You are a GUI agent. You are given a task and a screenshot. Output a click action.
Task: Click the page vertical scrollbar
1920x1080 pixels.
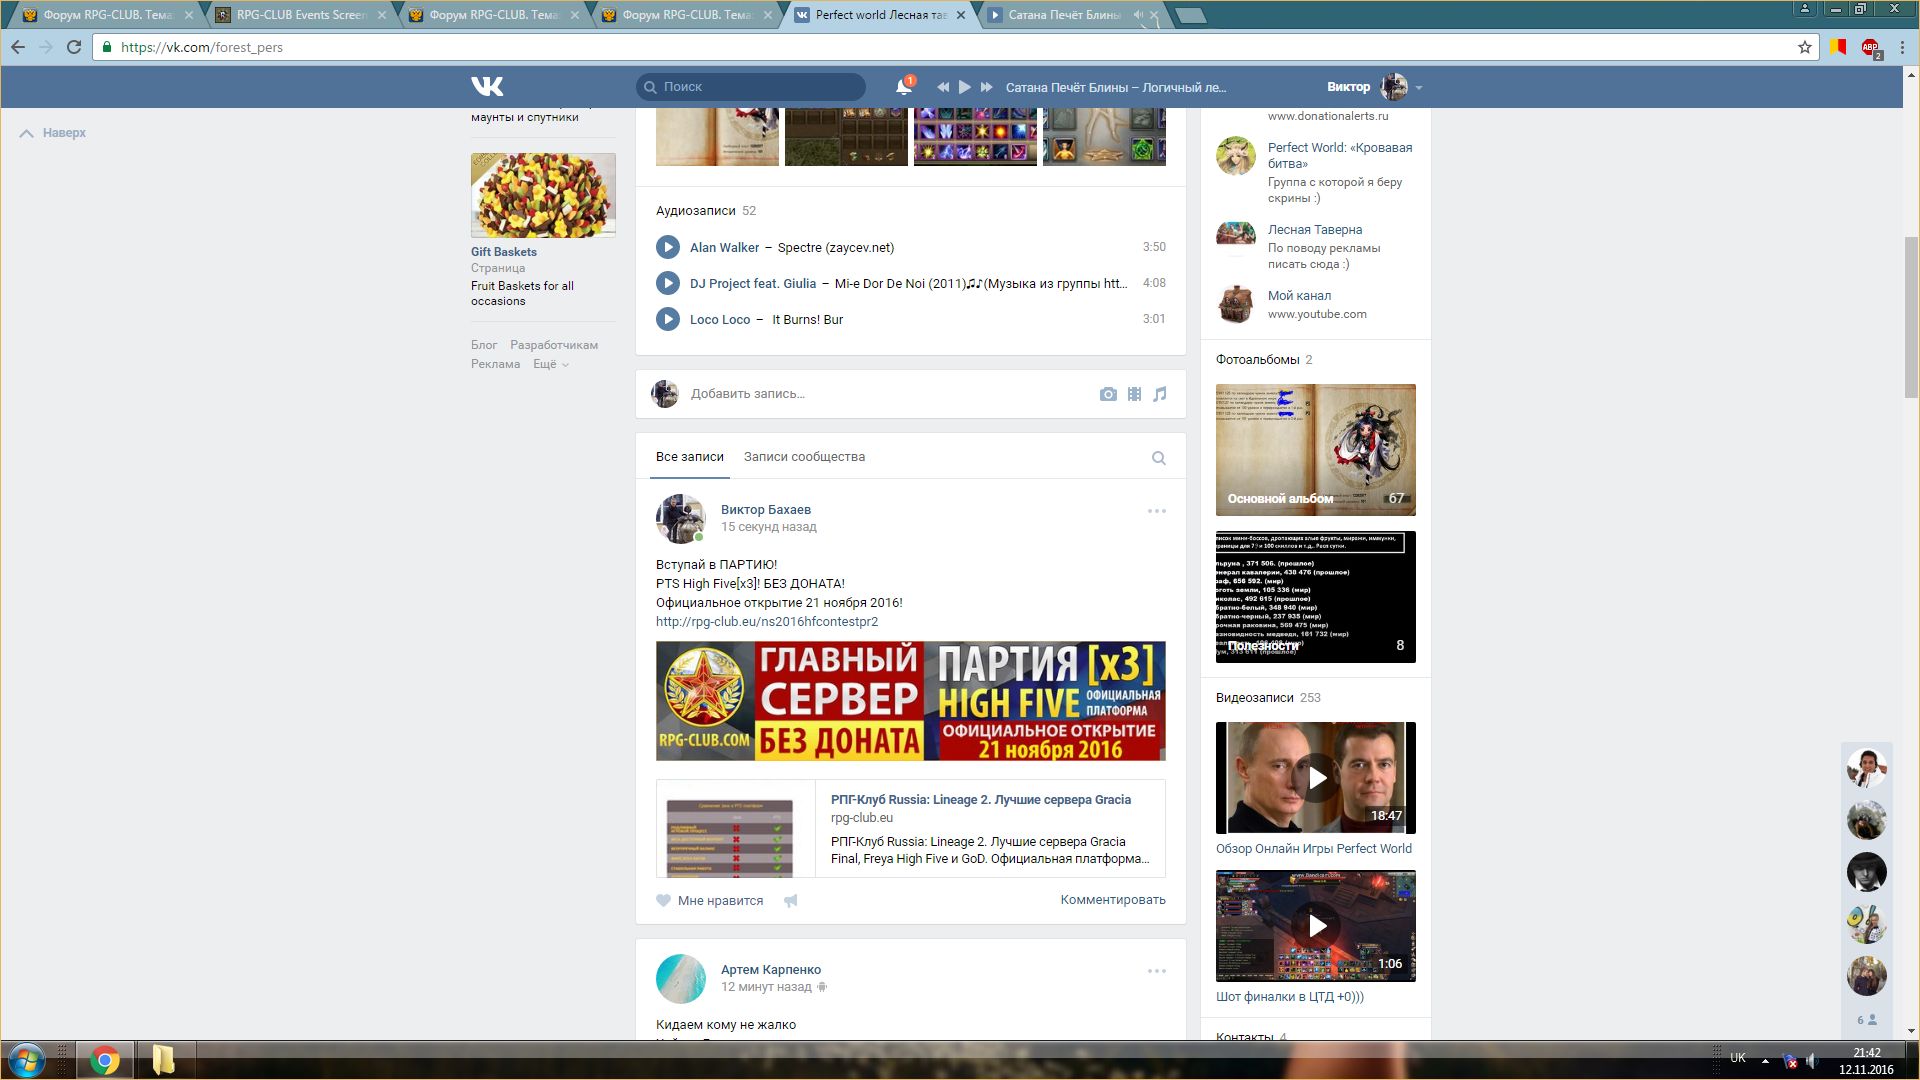[1911, 317]
